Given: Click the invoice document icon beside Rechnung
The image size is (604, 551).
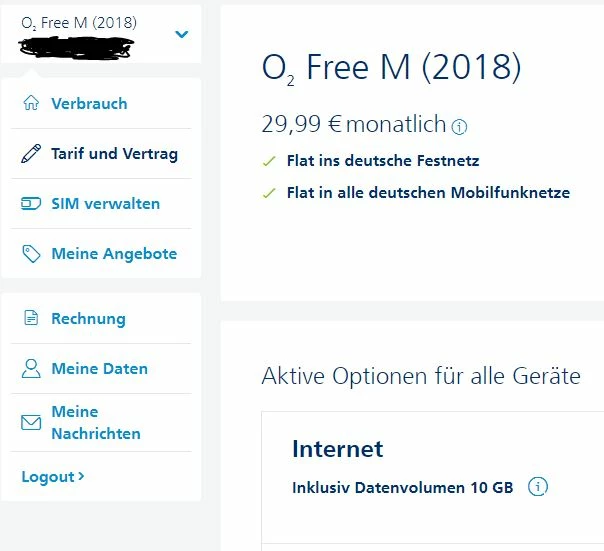Looking at the screenshot, I should [x=31, y=319].
